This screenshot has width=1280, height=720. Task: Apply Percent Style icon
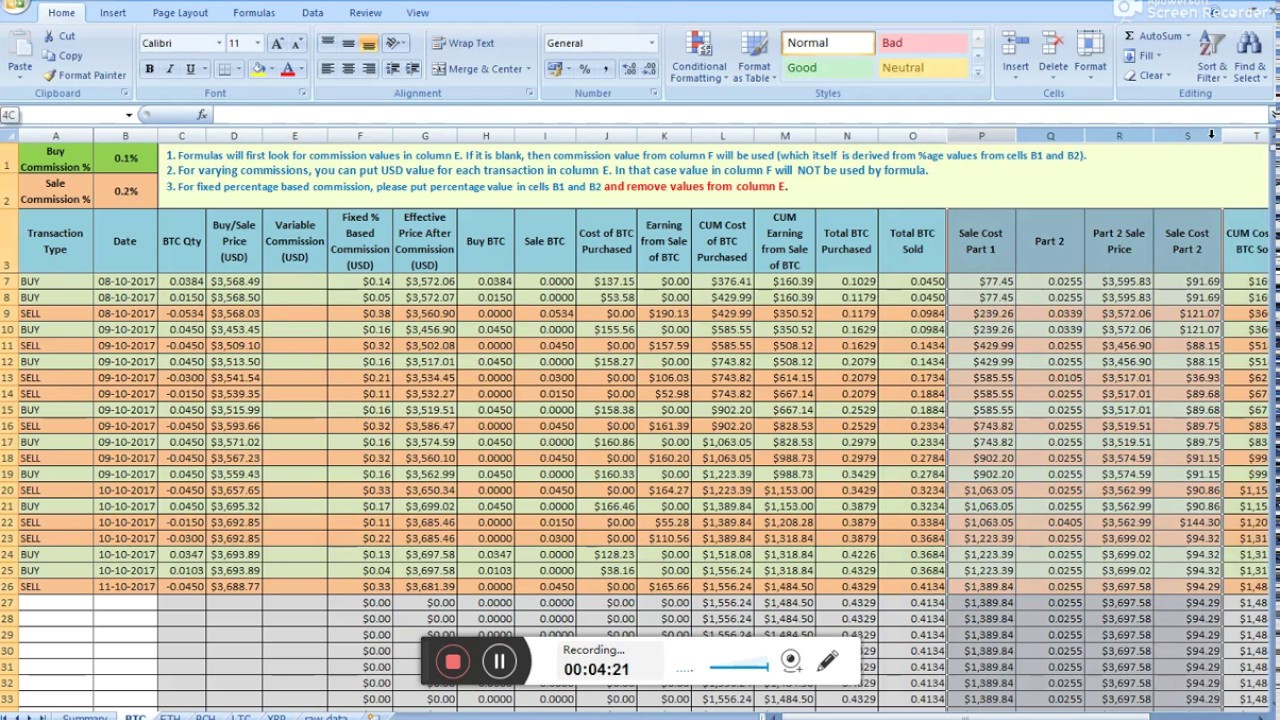(585, 69)
